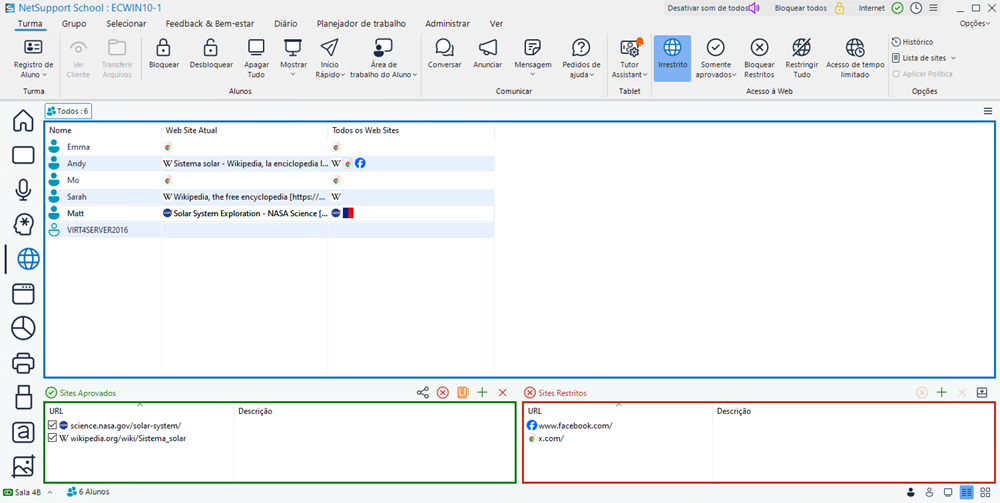This screenshot has width=1000, height=503.
Task: Click the Internet green check status icon
Action: click(x=897, y=8)
